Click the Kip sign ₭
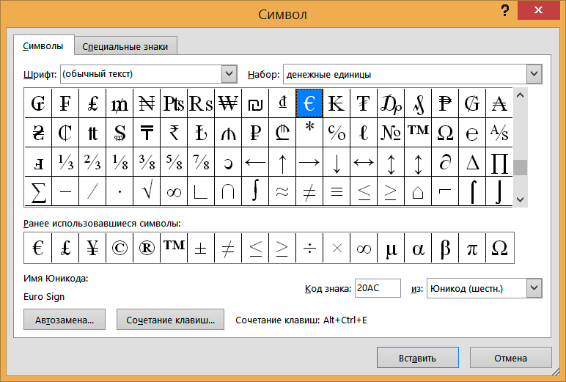The image size is (566, 382). tap(336, 103)
